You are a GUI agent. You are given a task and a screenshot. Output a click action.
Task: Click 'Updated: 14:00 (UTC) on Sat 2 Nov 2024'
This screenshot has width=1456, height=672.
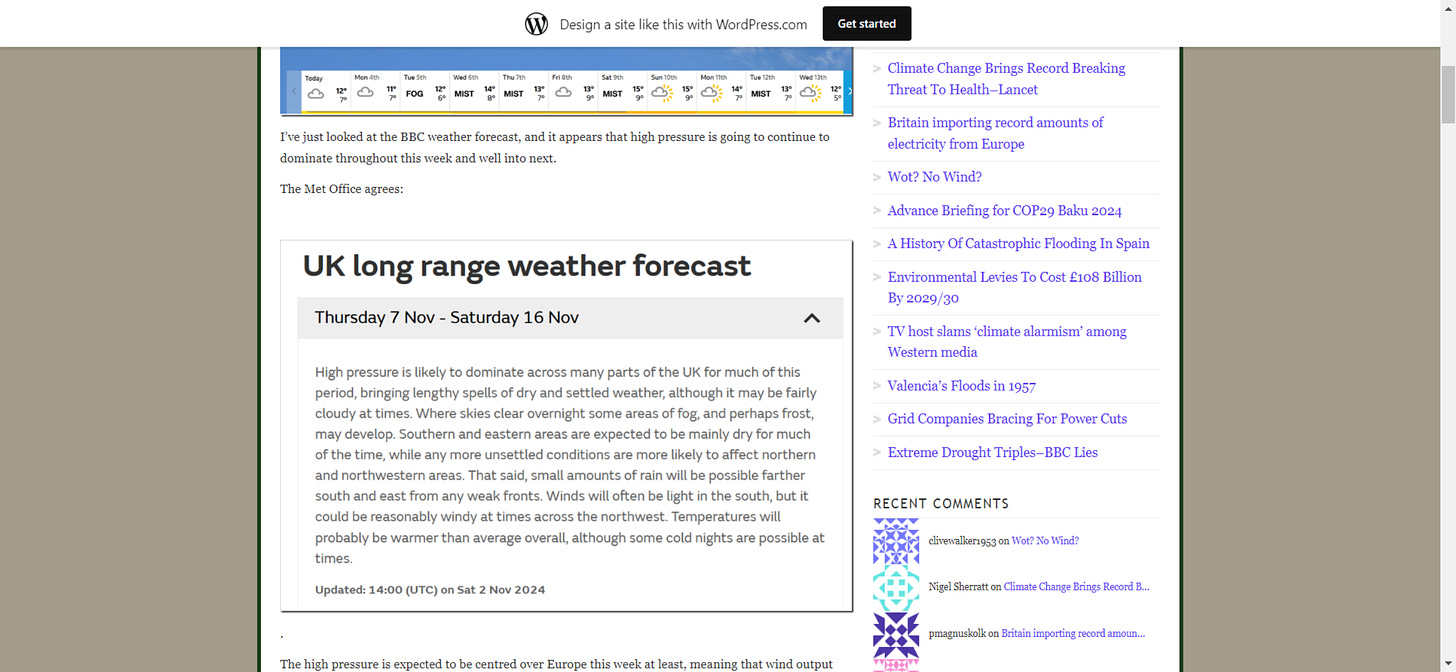(x=430, y=590)
